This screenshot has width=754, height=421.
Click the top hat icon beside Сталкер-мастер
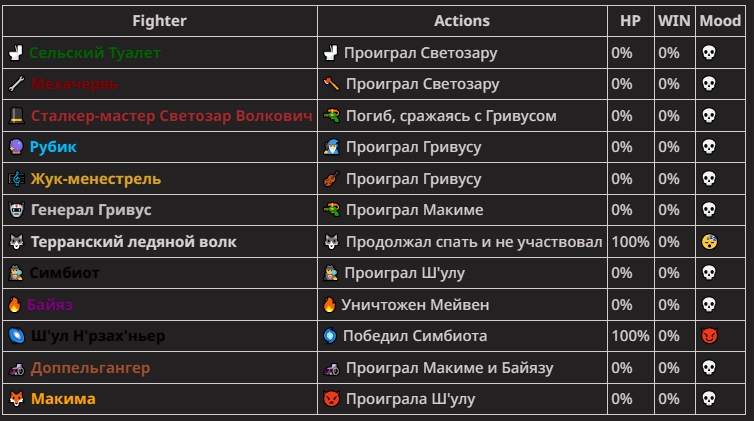click(16, 115)
